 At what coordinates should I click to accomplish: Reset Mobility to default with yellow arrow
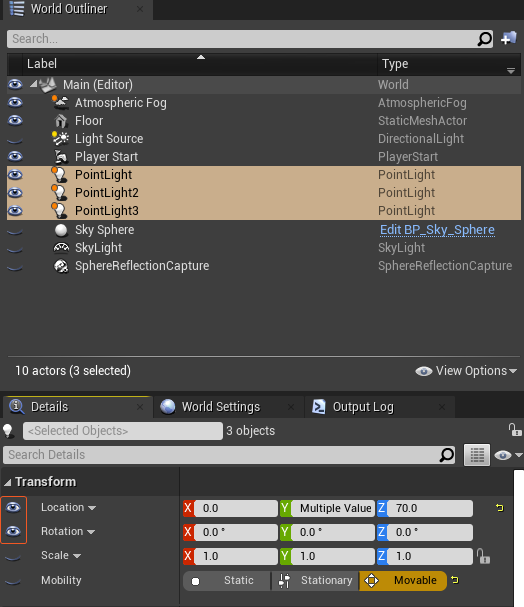pos(455,580)
